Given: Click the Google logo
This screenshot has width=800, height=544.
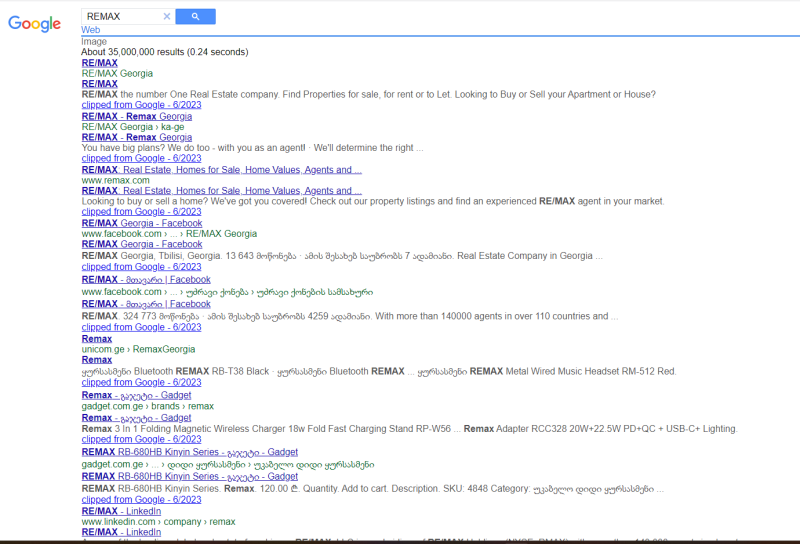Looking at the screenshot, I should click(x=34, y=23).
